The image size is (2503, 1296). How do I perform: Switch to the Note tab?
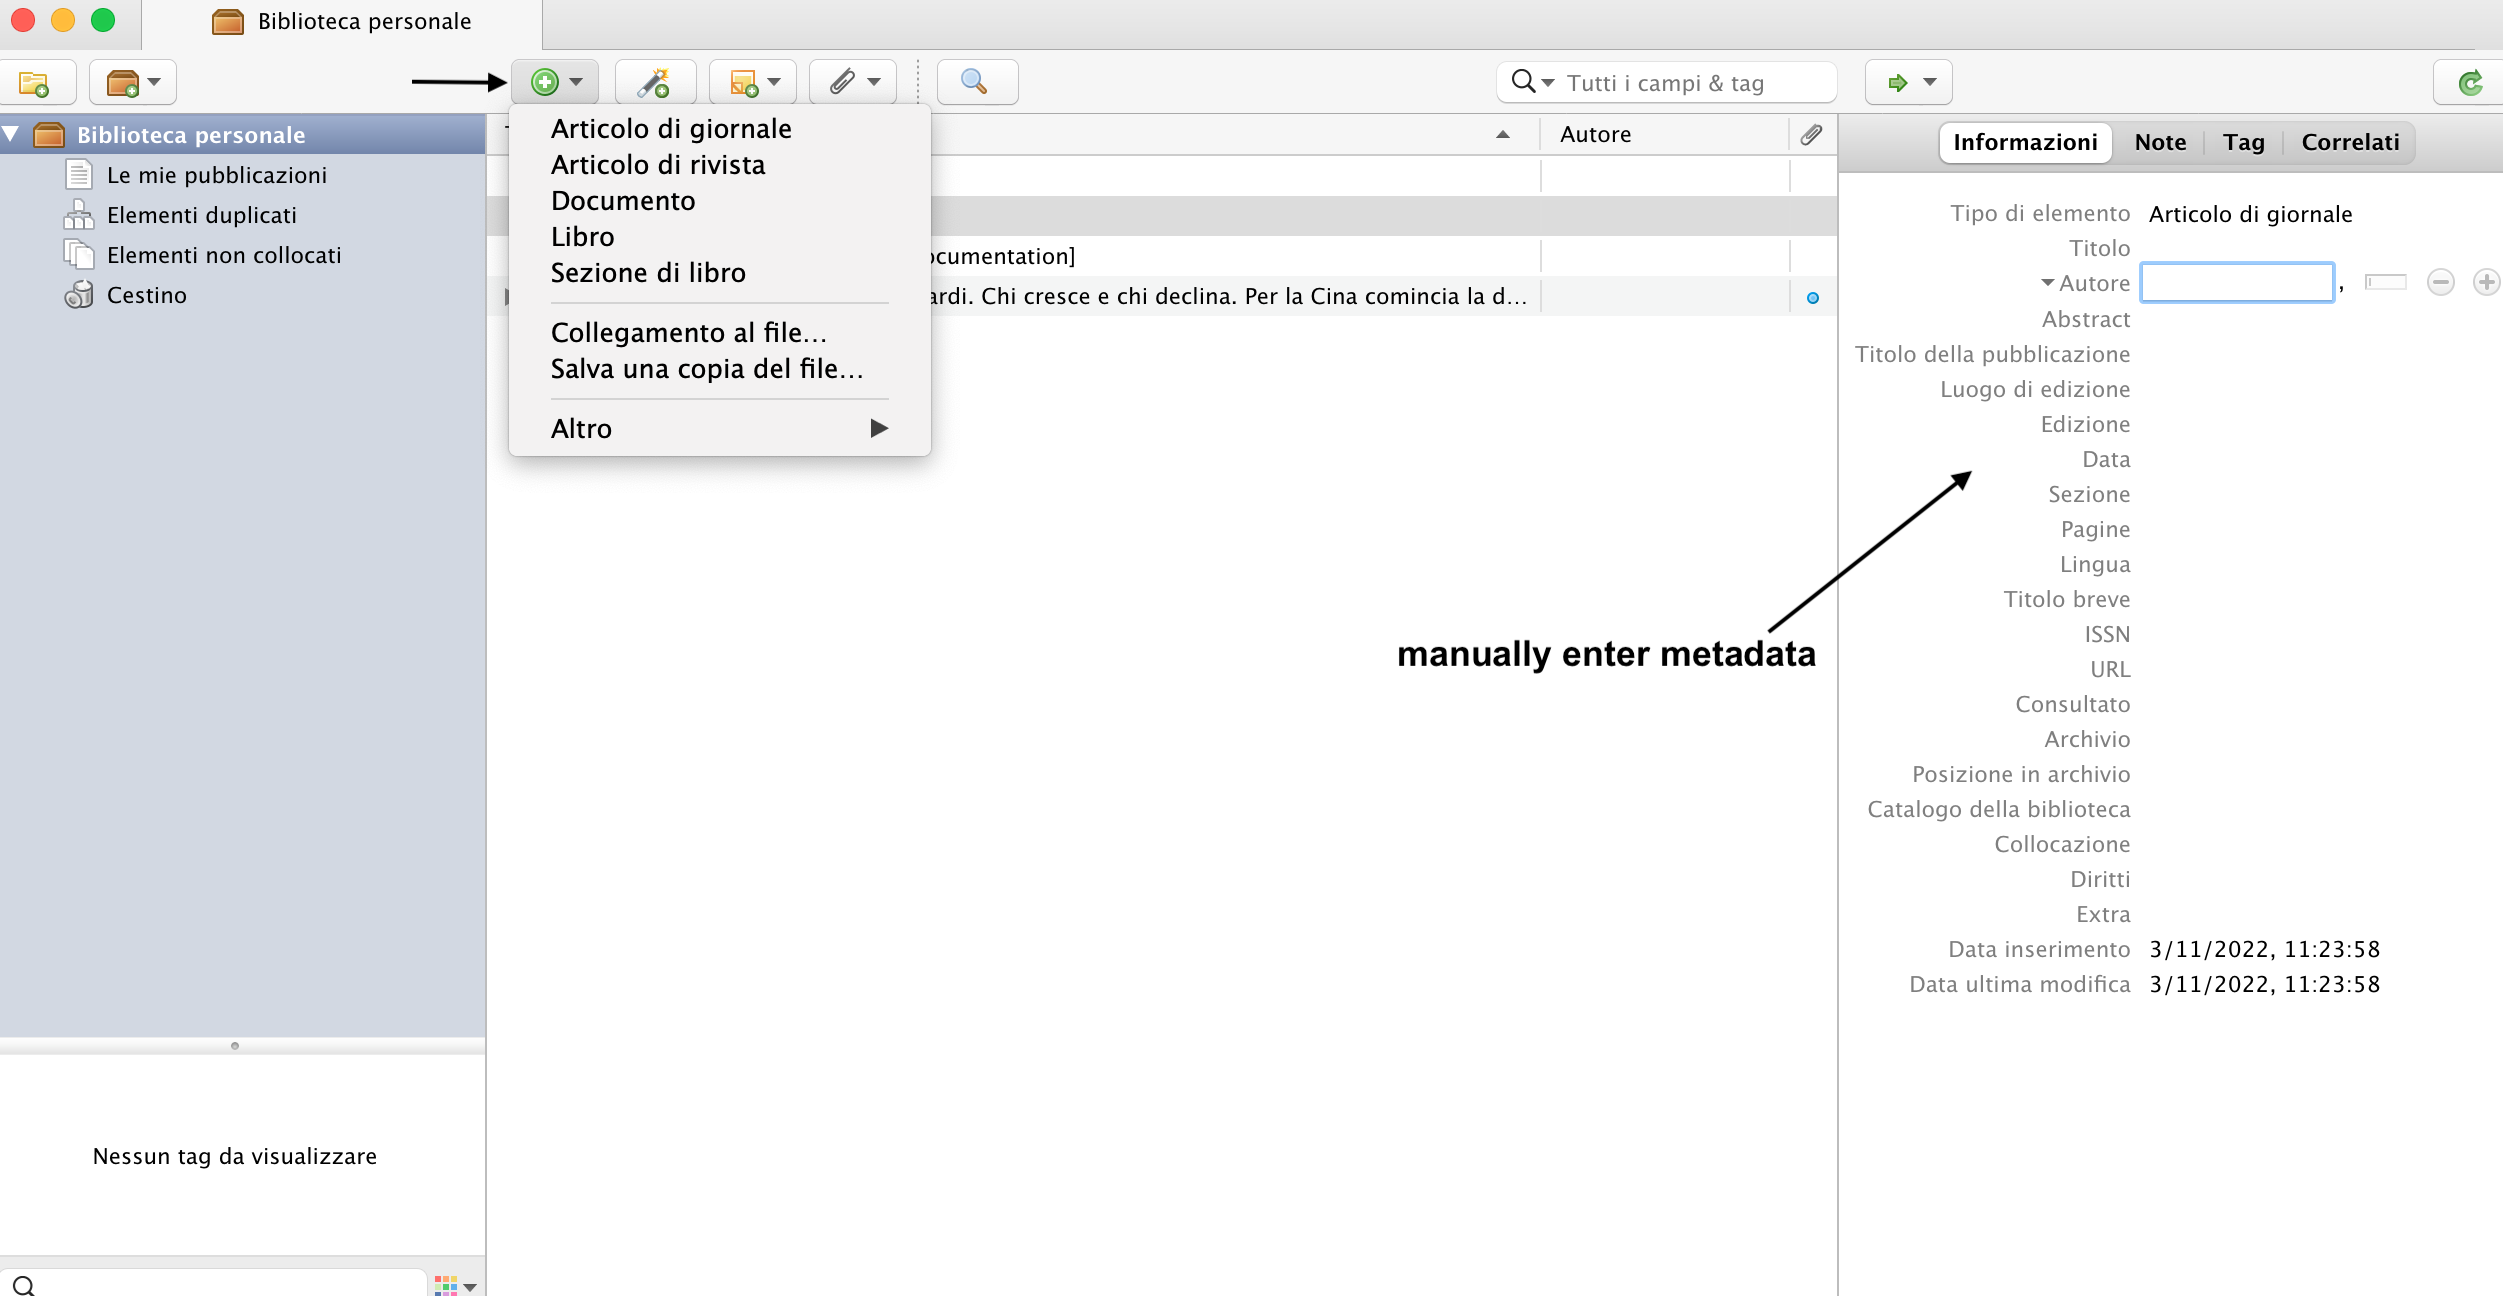2160,142
